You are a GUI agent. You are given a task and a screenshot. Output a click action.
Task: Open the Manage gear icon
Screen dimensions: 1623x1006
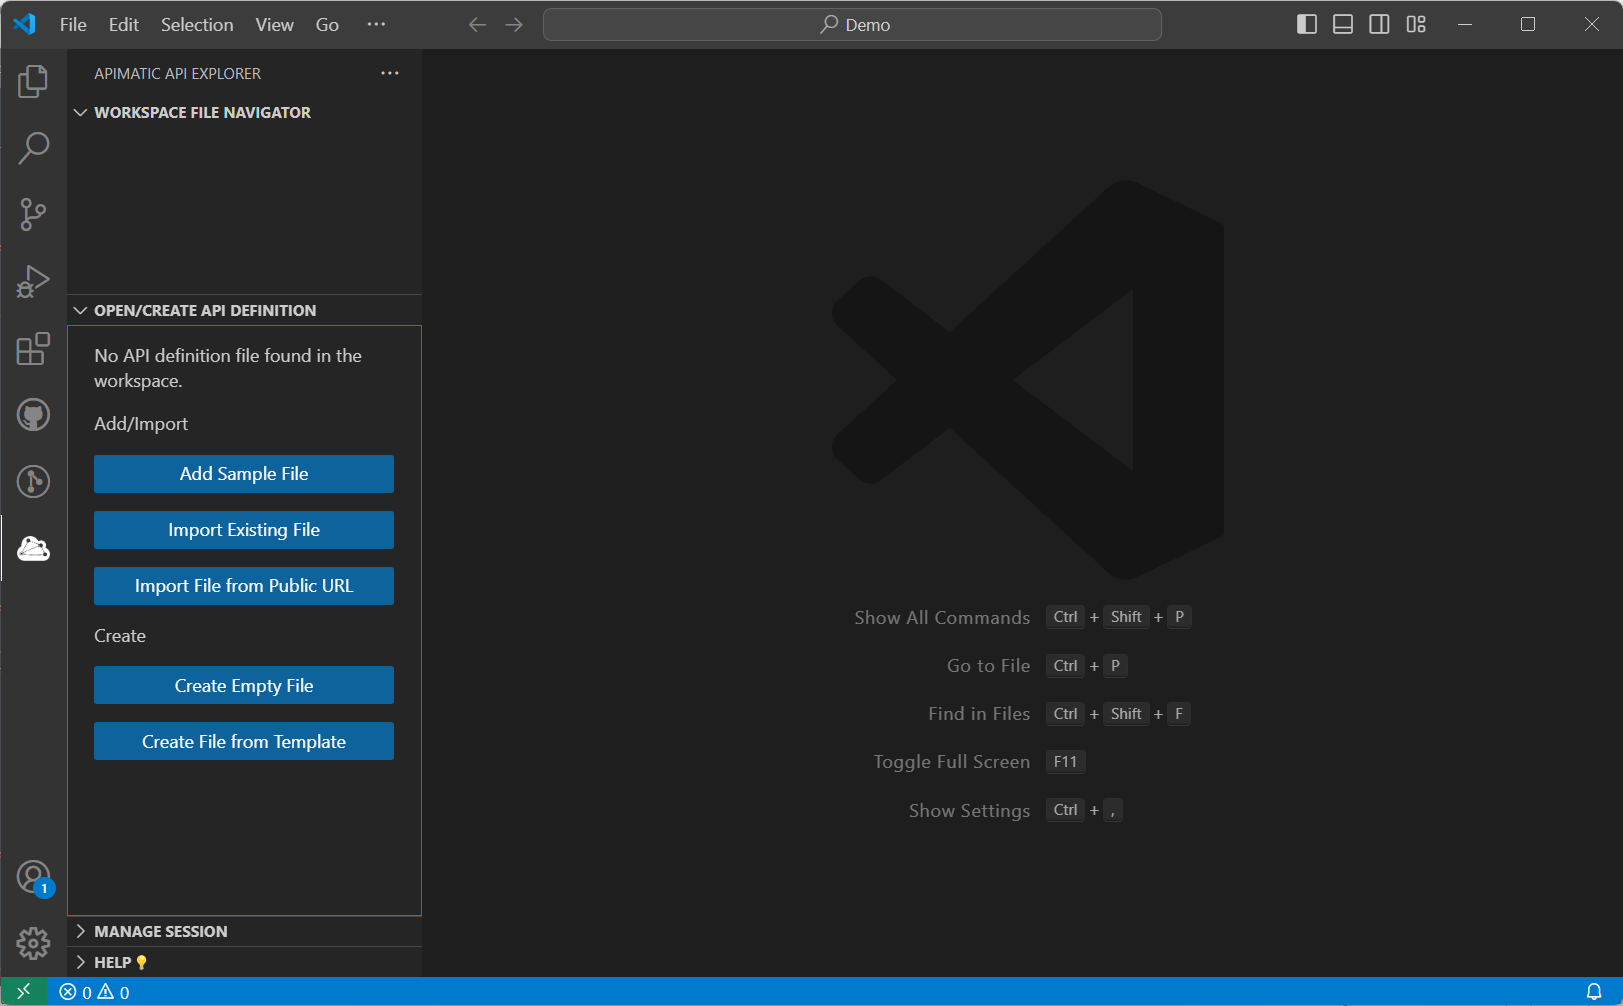click(x=33, y=943)
